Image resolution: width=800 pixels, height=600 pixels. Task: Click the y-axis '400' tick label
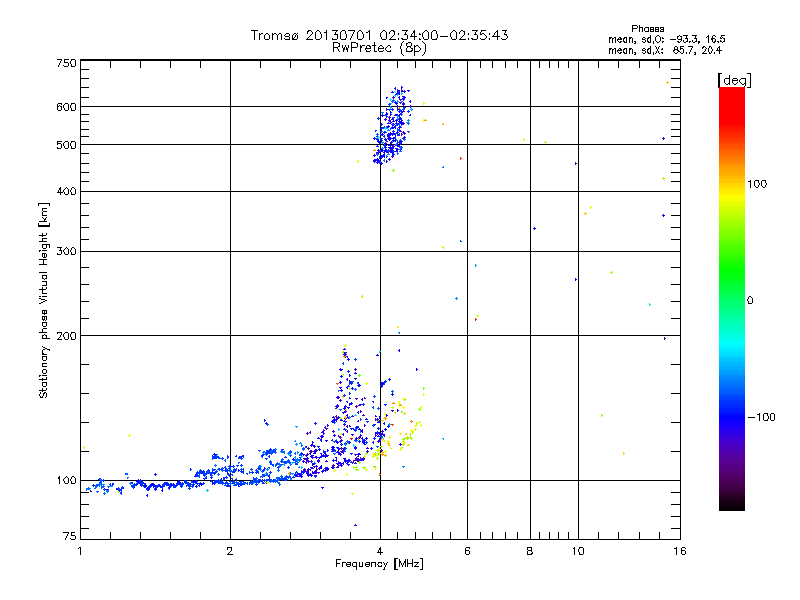point(66,191)
